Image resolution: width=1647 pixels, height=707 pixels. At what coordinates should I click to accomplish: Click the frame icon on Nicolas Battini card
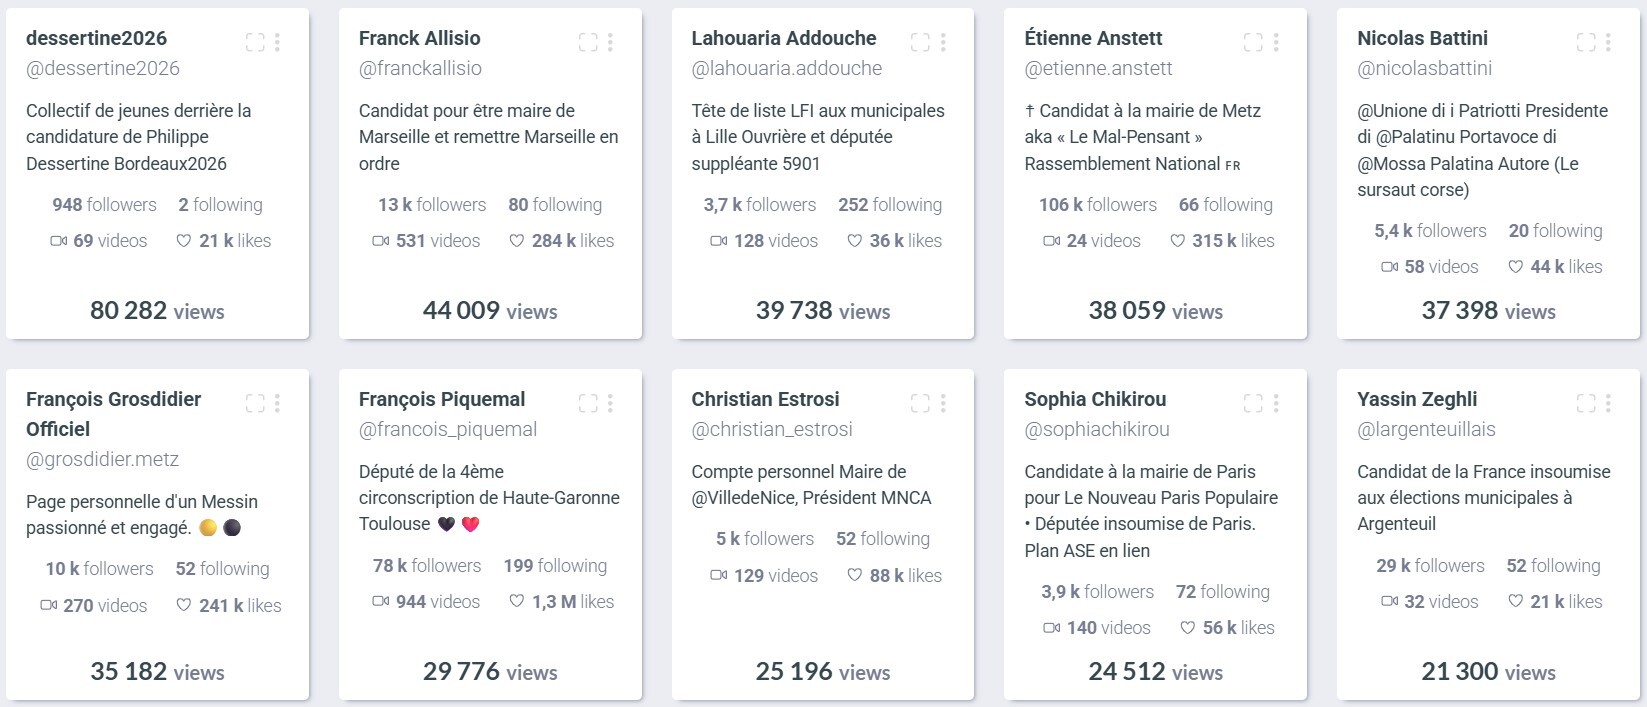pyautogui.click(x=1586, y=42)
